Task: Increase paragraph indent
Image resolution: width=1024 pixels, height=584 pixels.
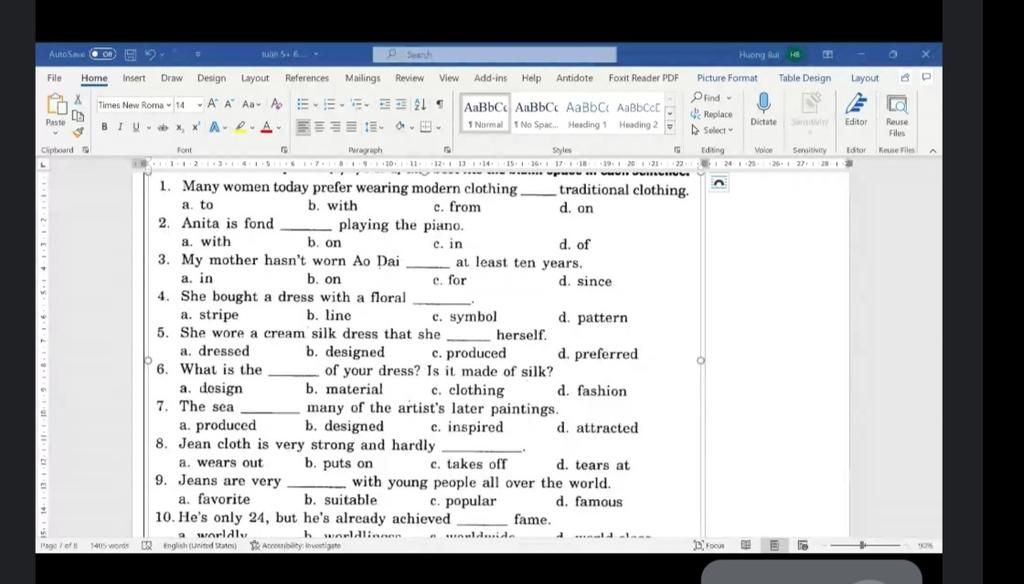Action: [x=401, y=105]
